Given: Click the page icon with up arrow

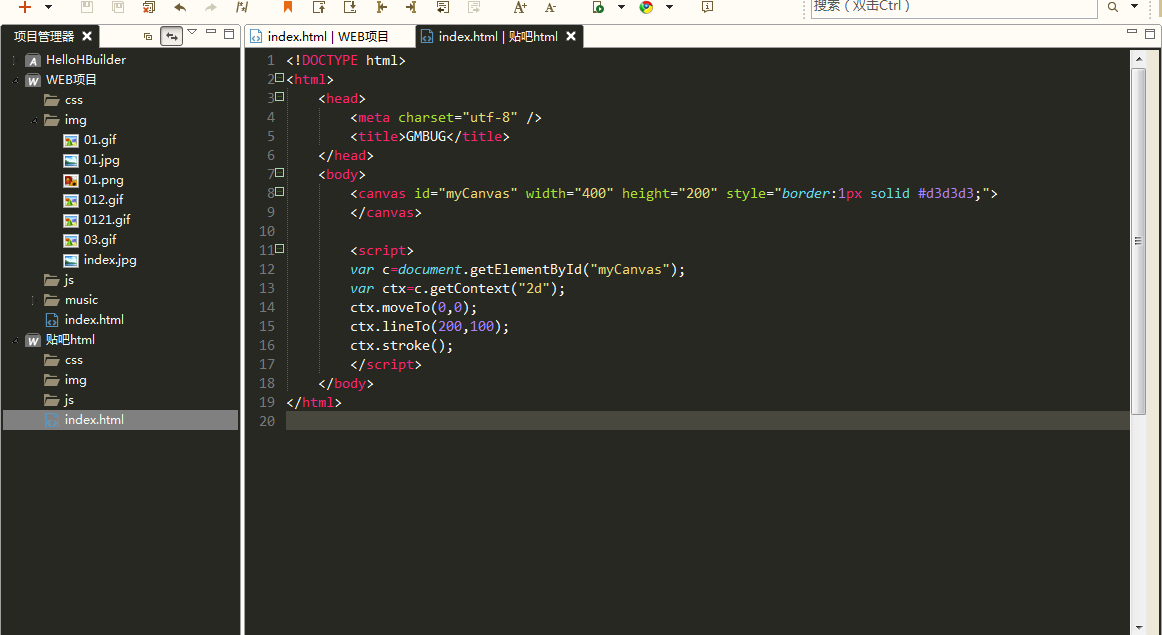Looking at the screenshot, I should click(x=319, y=7).
